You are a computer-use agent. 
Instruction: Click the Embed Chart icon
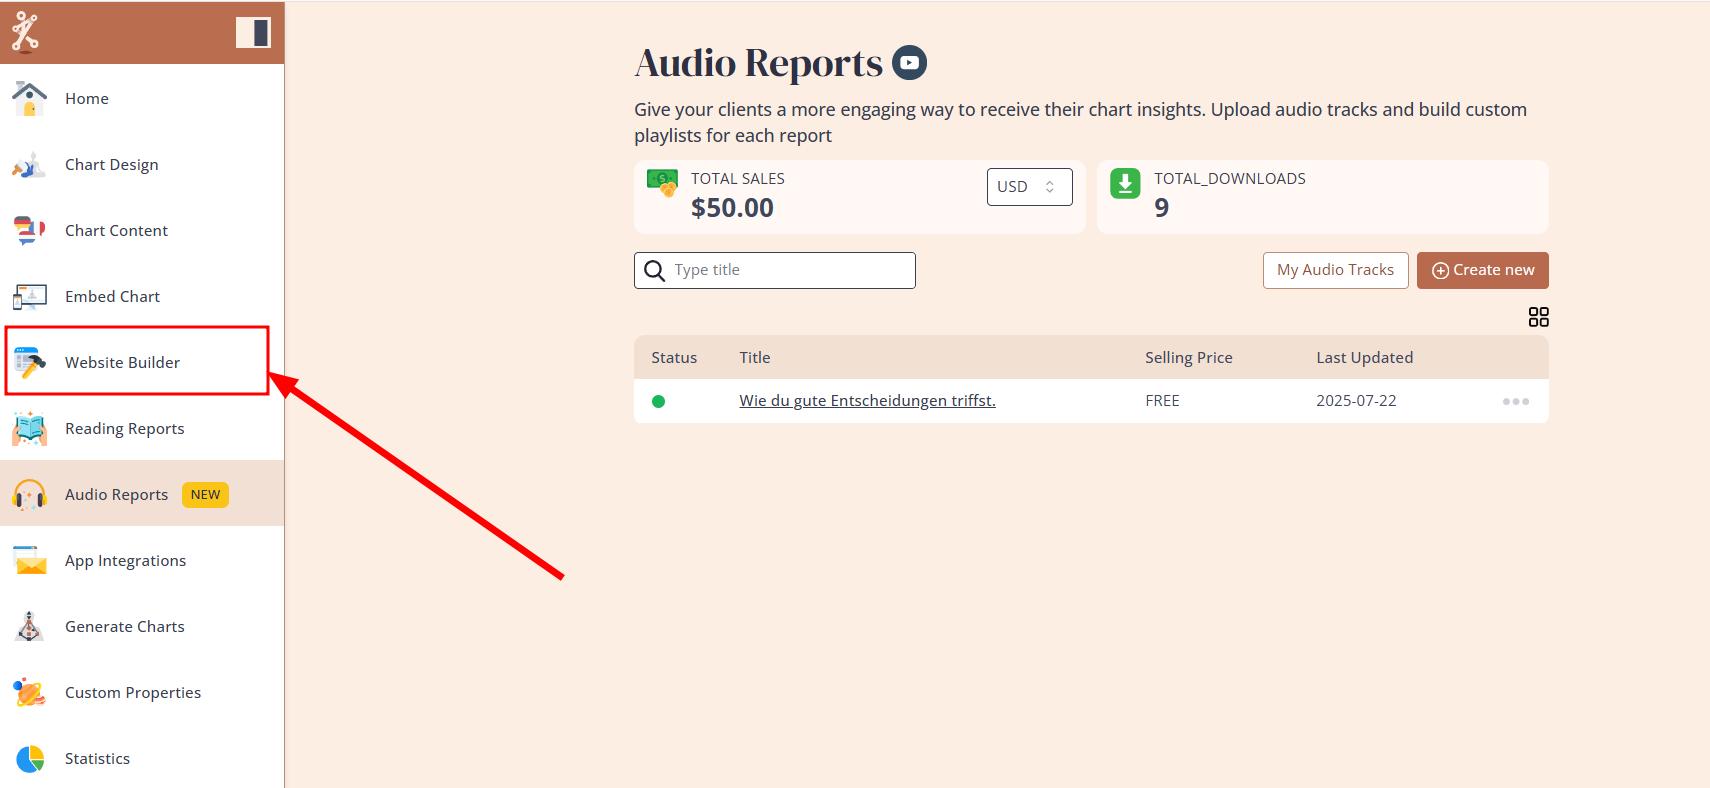pyautogui.click(x=30, y=297)
